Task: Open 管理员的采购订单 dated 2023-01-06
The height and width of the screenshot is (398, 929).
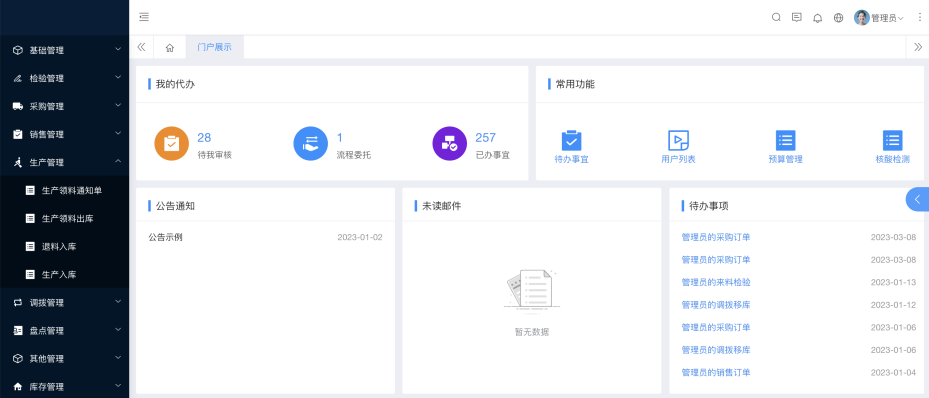Action: (716, 327)
